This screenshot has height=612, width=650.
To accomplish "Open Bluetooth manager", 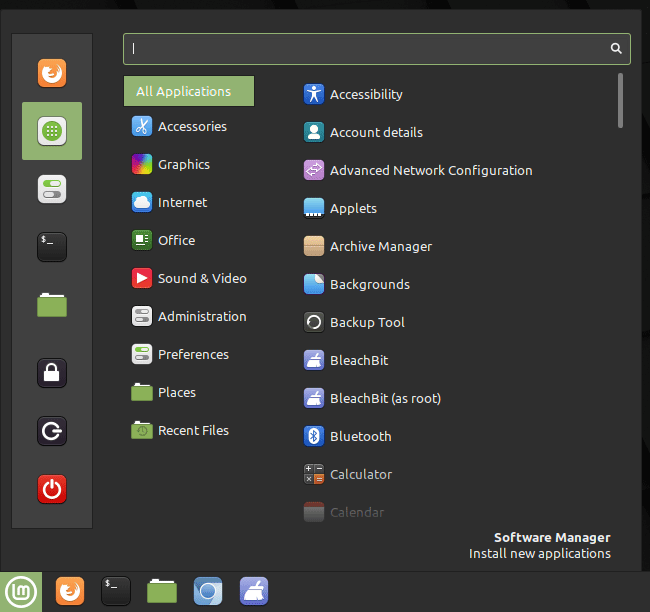I will click(347, 436).
